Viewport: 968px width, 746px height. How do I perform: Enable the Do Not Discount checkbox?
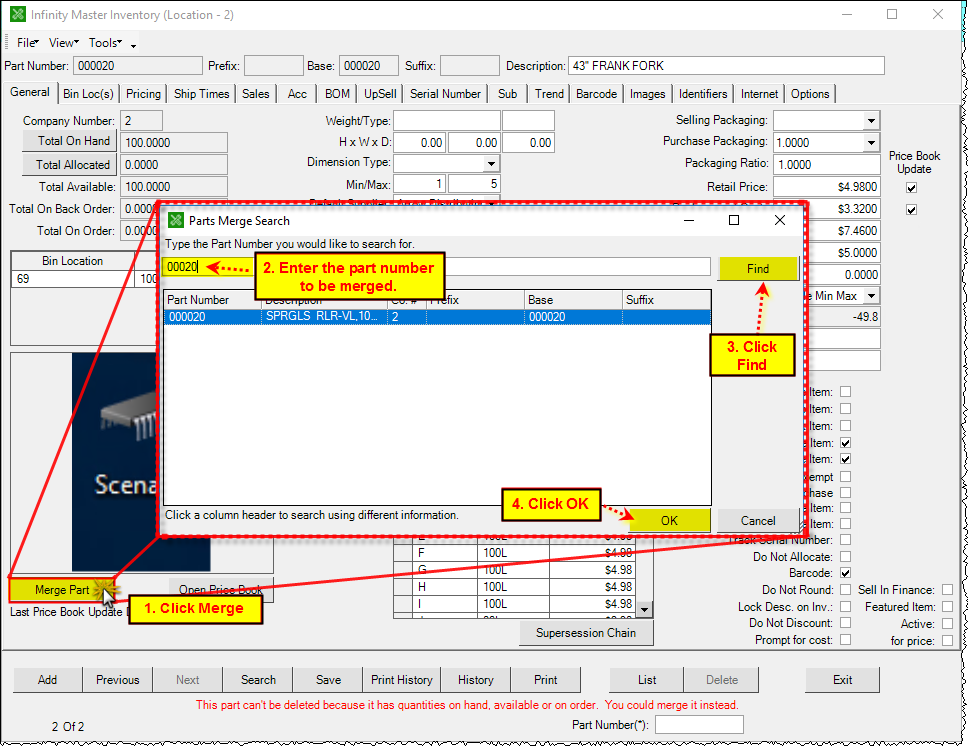845,623
